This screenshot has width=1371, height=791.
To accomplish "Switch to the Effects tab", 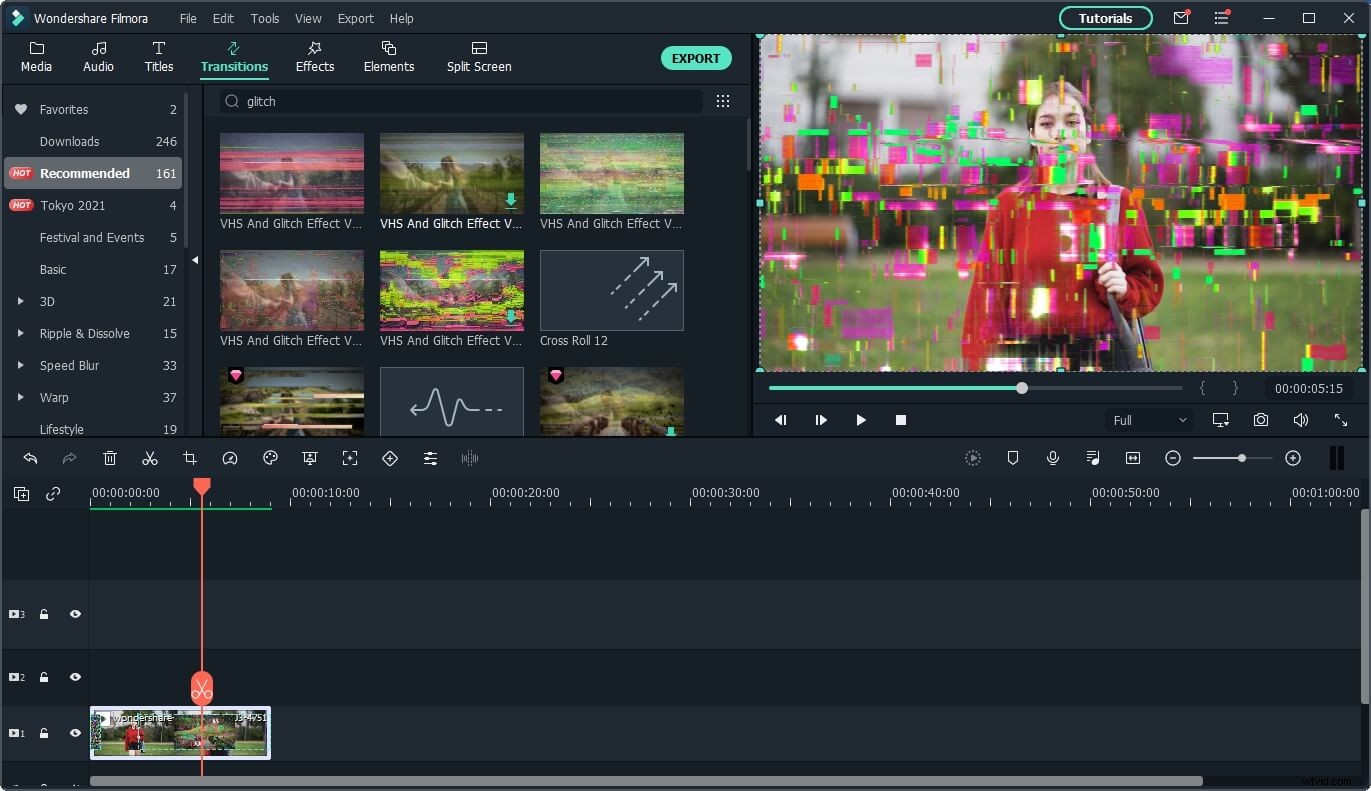I will pyautogui.click(x=314, y=56).
